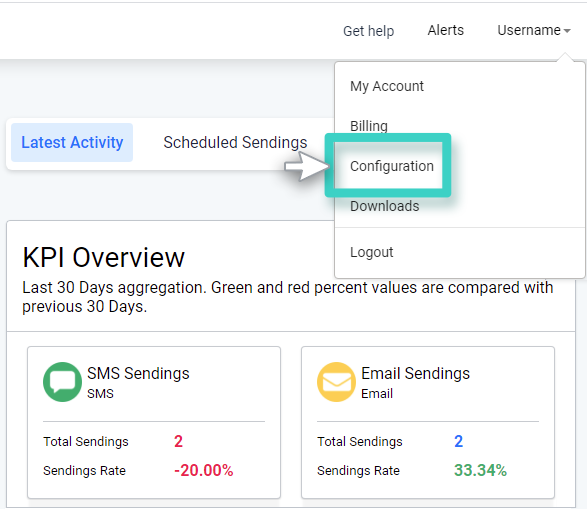The height and width of the screenshot is (509, 587).
Task: Click the green SMS Sendings chat icon
Action: pyautogui.click(x=62, y=382)
